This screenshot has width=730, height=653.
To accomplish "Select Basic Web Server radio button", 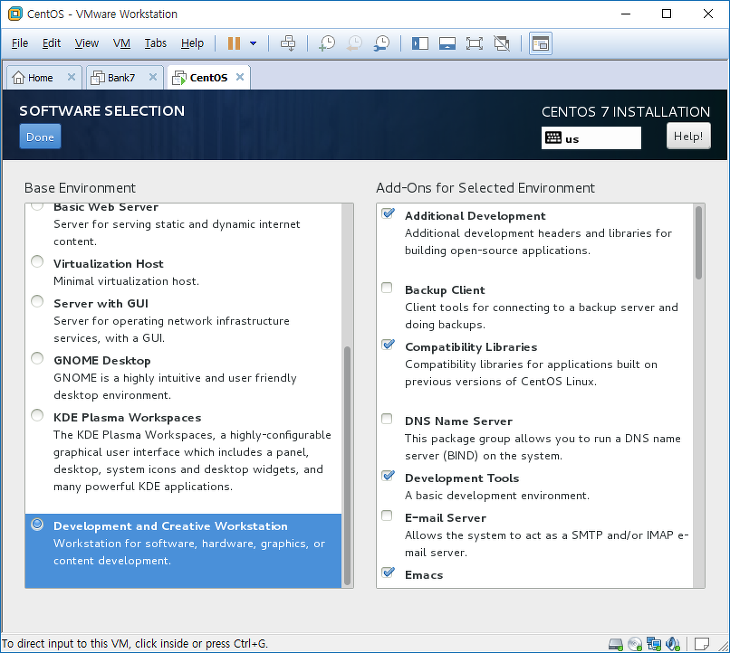I will 37,206.
